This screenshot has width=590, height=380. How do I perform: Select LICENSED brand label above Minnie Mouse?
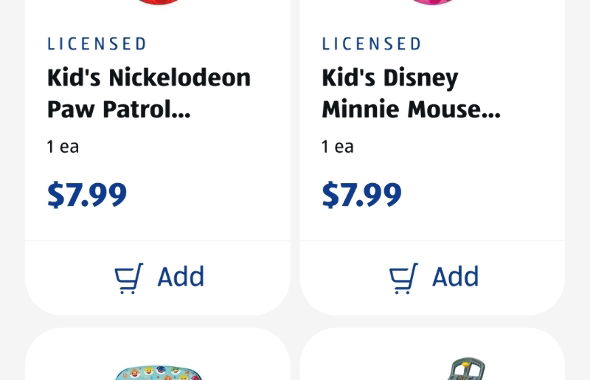pyautogui.click(x=371, y=44)
